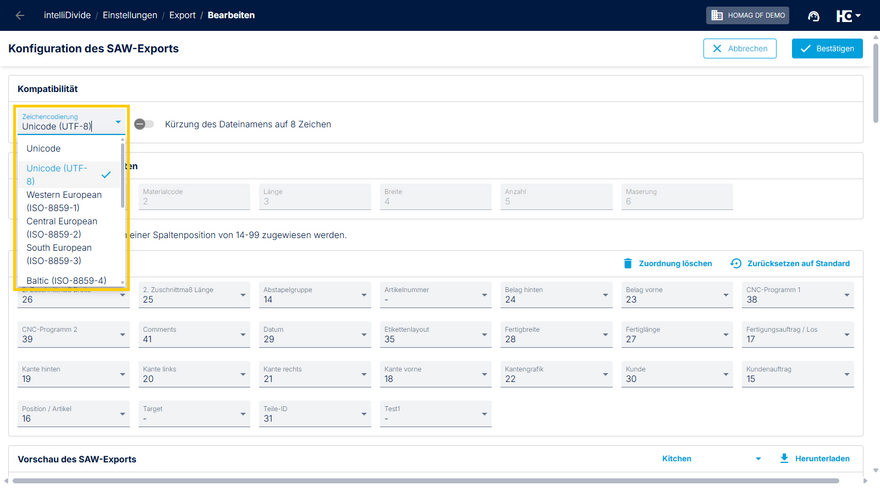Image resolution: width=880 pixels, height=496 pixels.
Task: Click the support headset icon
Action: pyautogui.click(x=814, y=16)
